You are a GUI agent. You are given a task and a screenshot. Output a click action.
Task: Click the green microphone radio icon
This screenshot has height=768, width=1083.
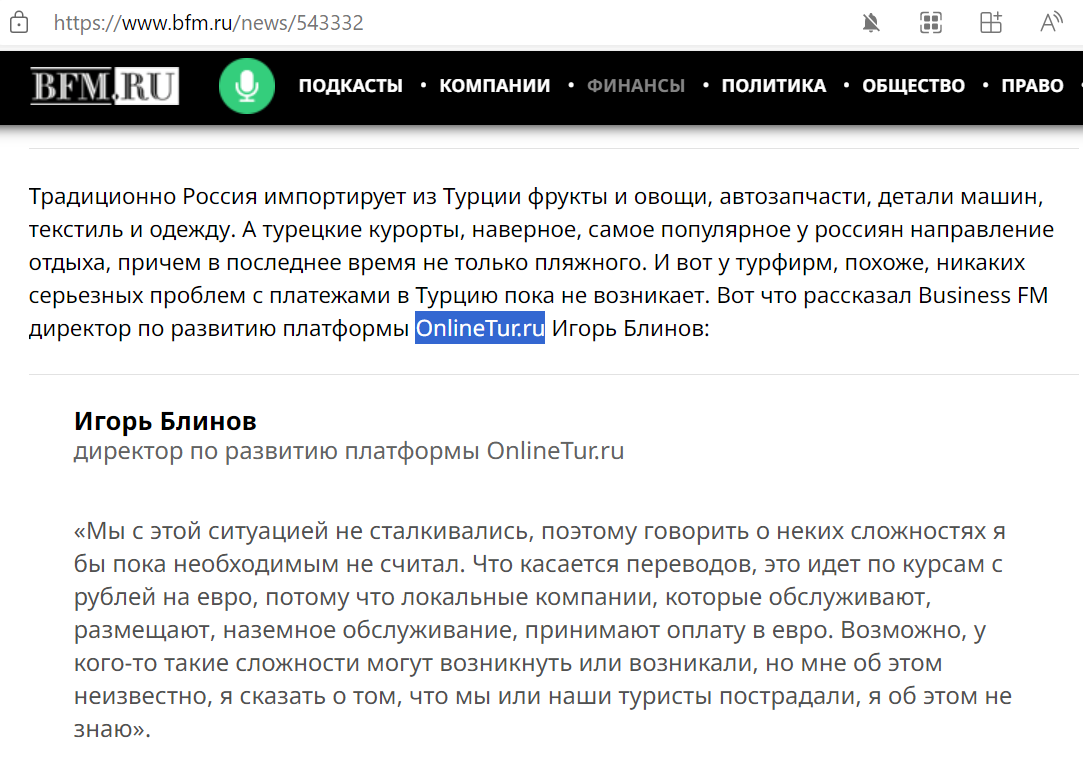246,86
